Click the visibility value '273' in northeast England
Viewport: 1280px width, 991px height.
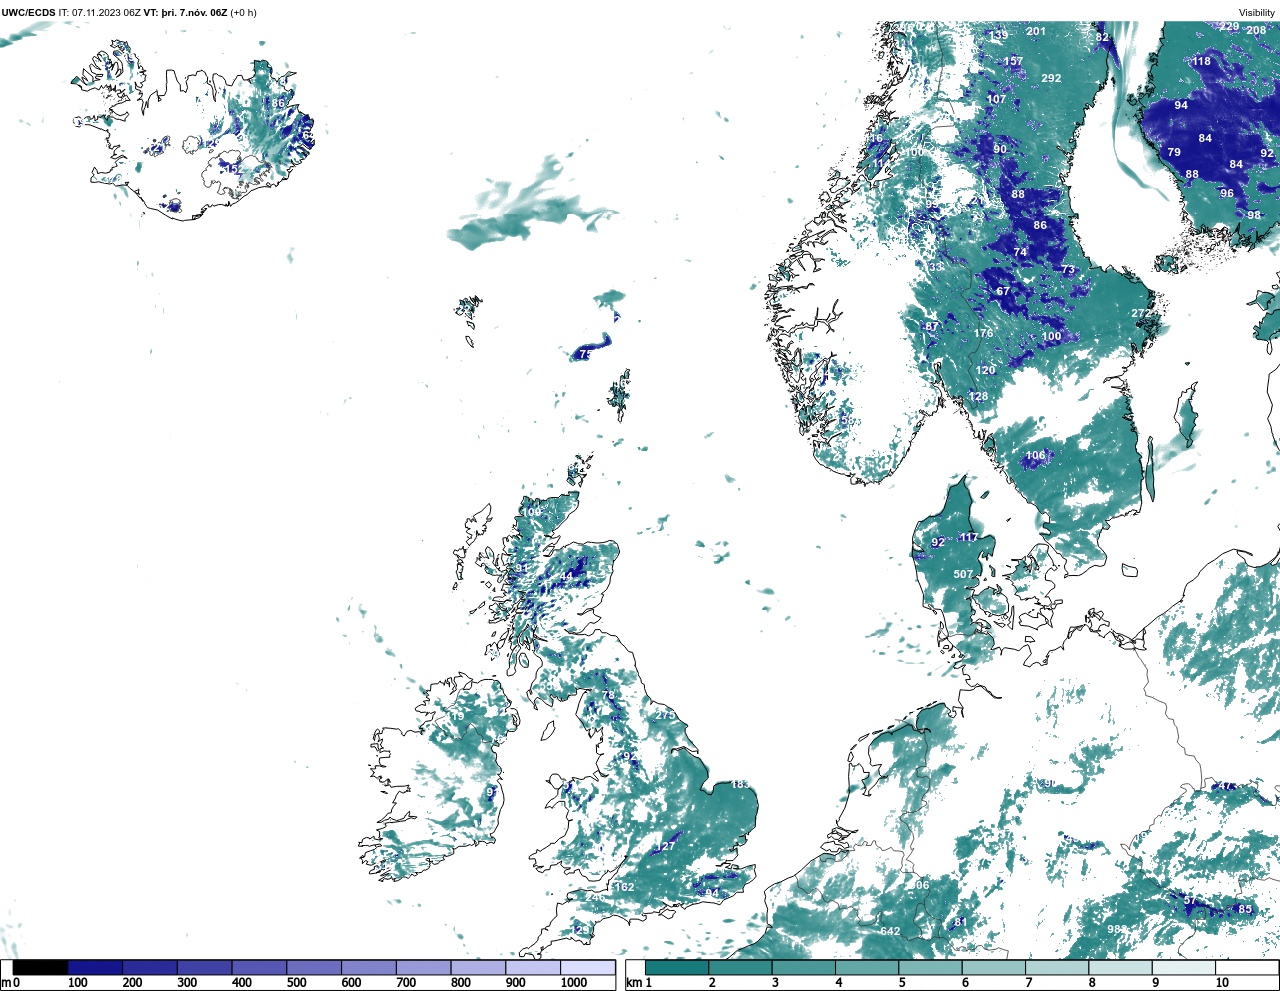click(x=666, y=715)
